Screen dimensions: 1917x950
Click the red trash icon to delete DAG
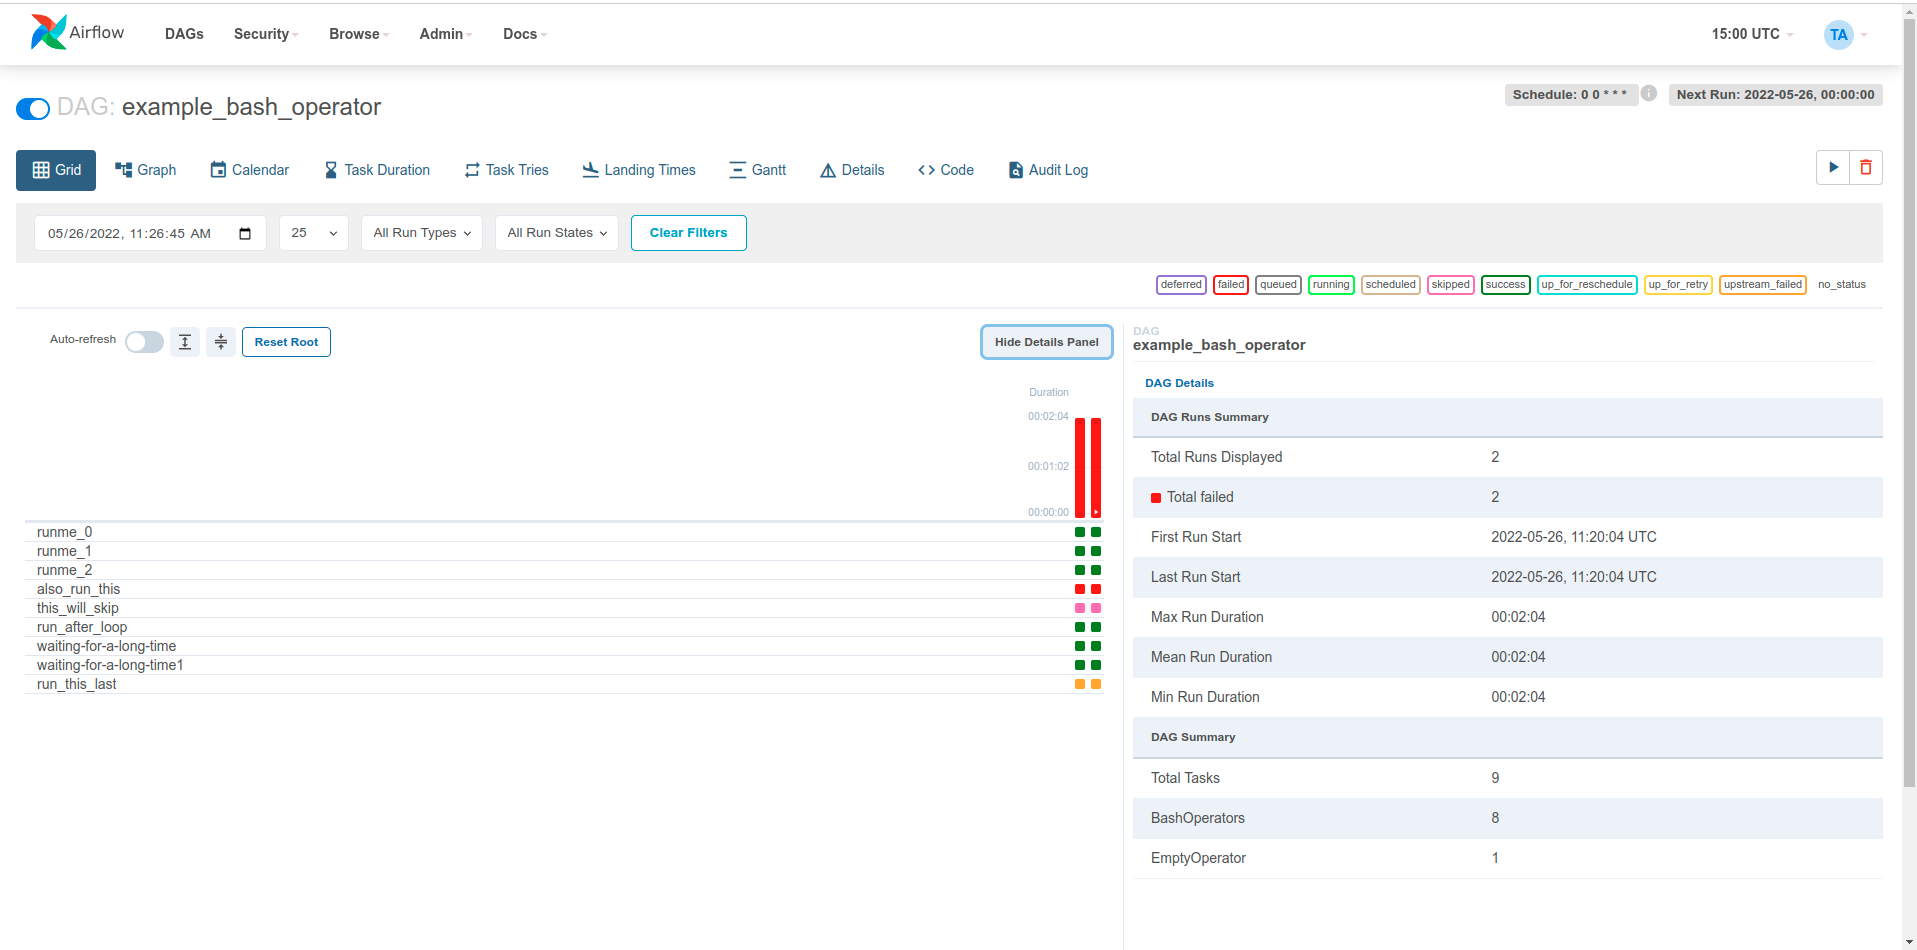[1866, 168]
